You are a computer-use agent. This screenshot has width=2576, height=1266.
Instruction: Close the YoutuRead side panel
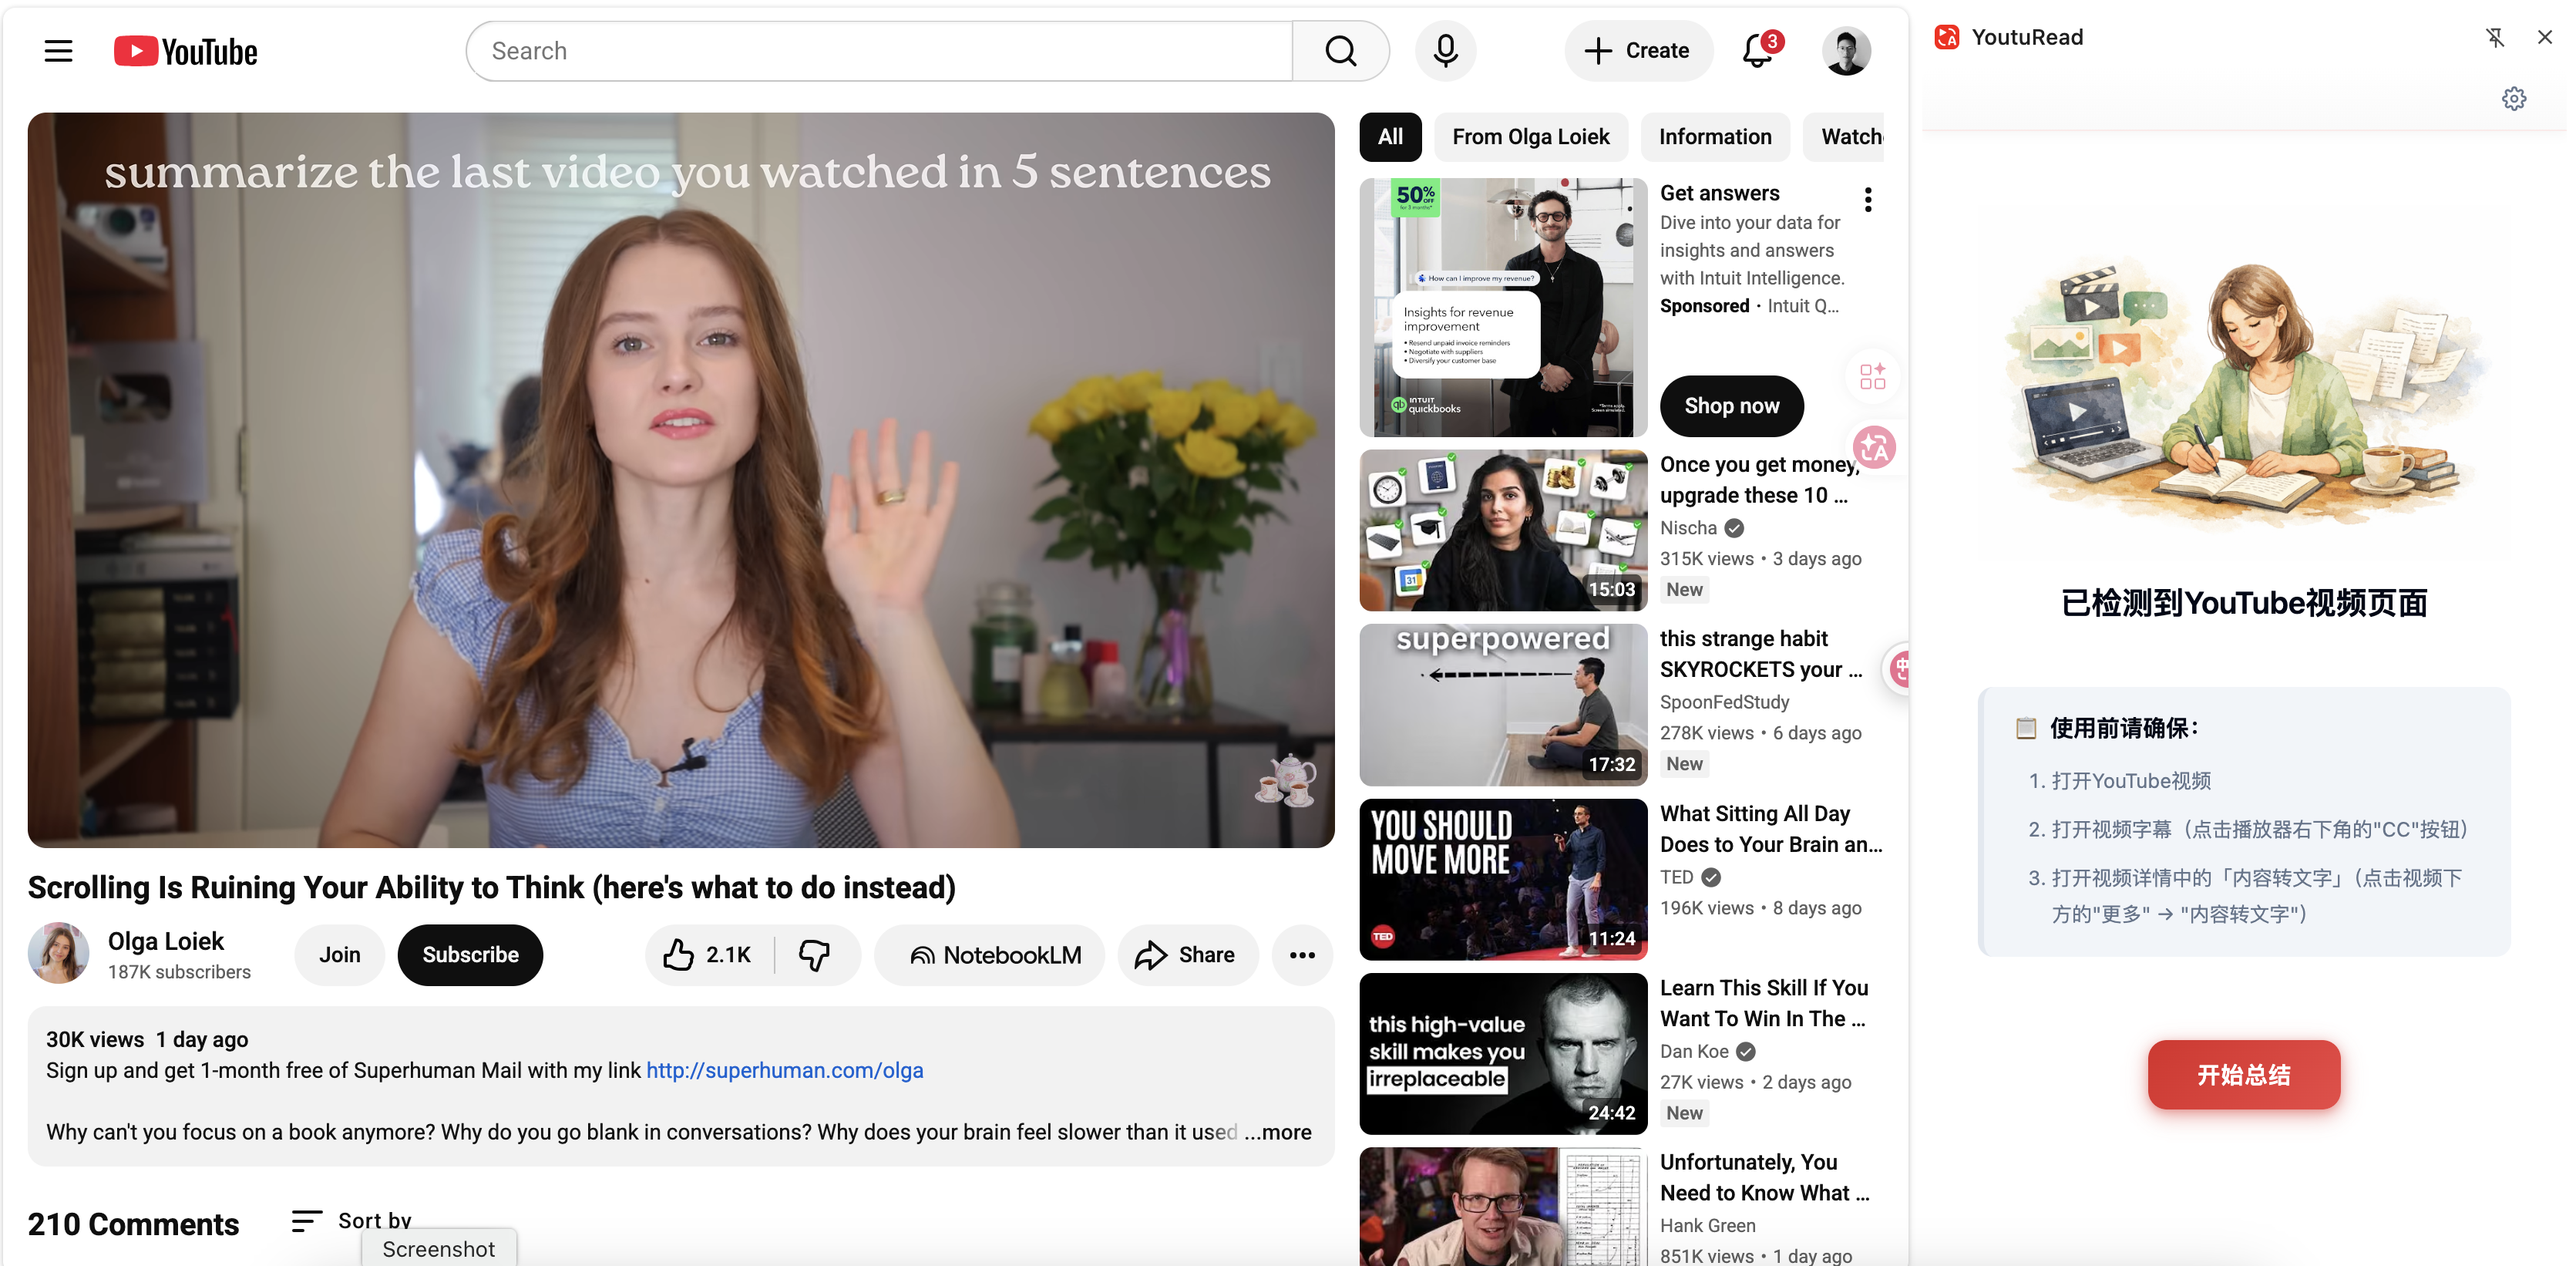(2545, 37)
